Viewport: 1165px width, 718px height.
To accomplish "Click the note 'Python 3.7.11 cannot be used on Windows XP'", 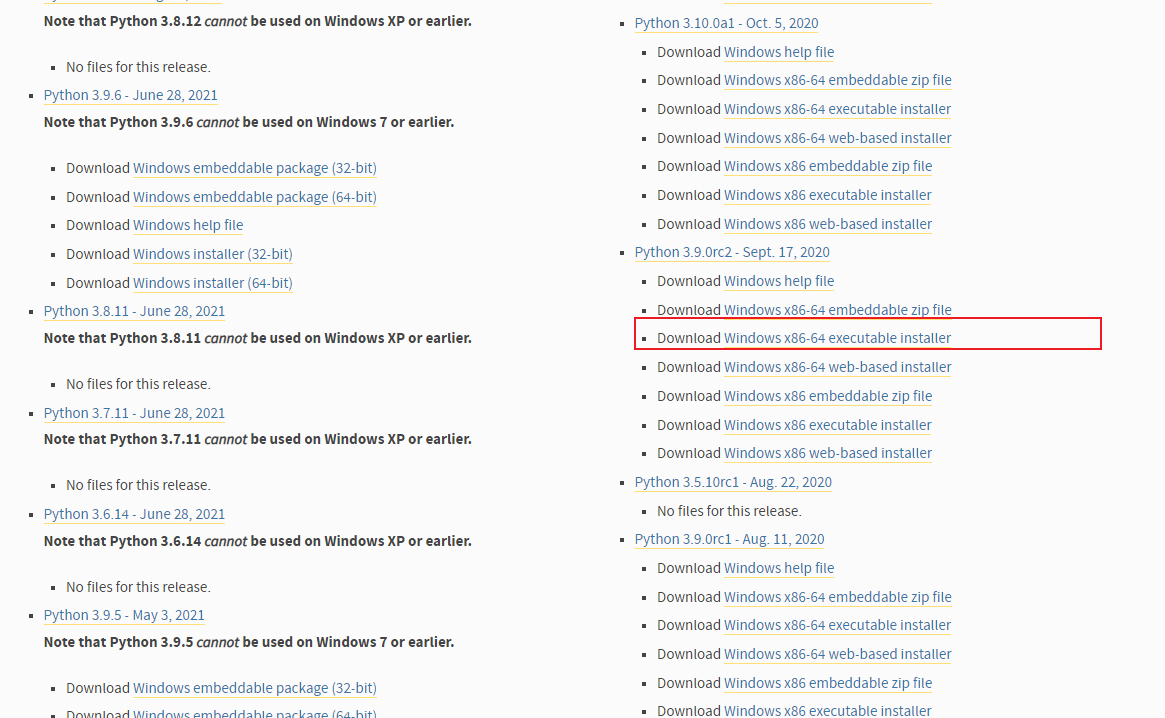I will point(258,439).
